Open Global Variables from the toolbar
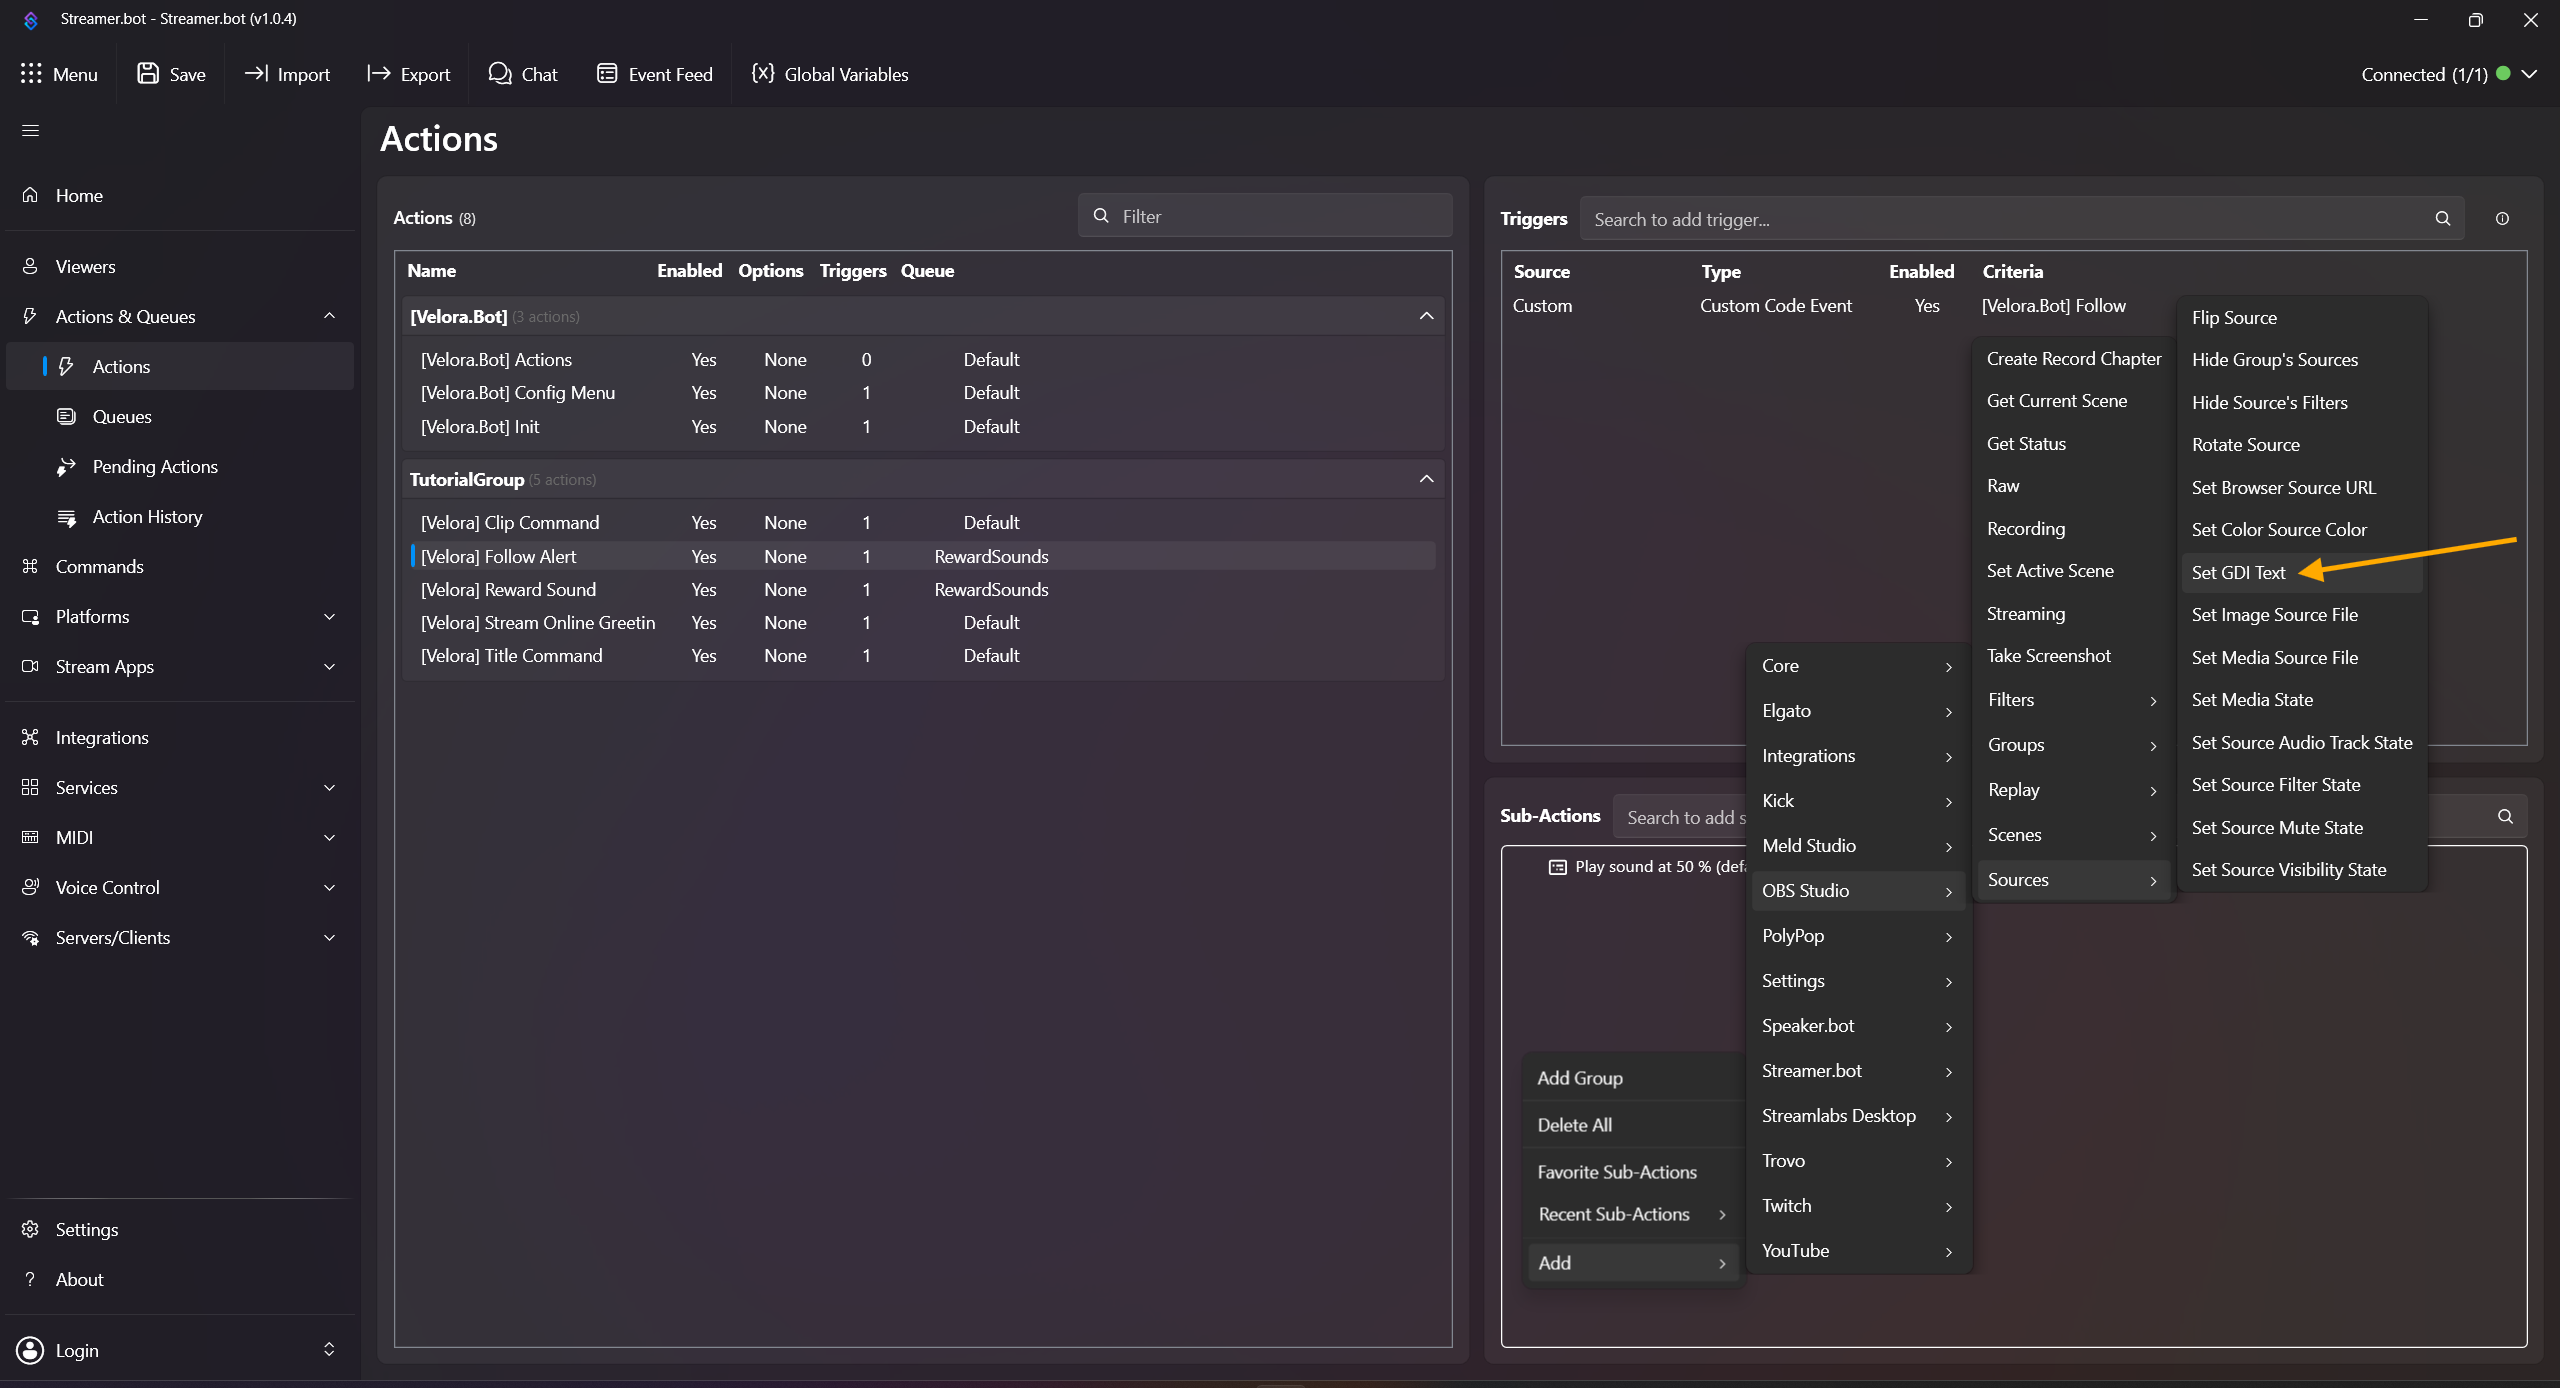The height and width of the screenshot is (1388, 2560). [x=829, y=74]
